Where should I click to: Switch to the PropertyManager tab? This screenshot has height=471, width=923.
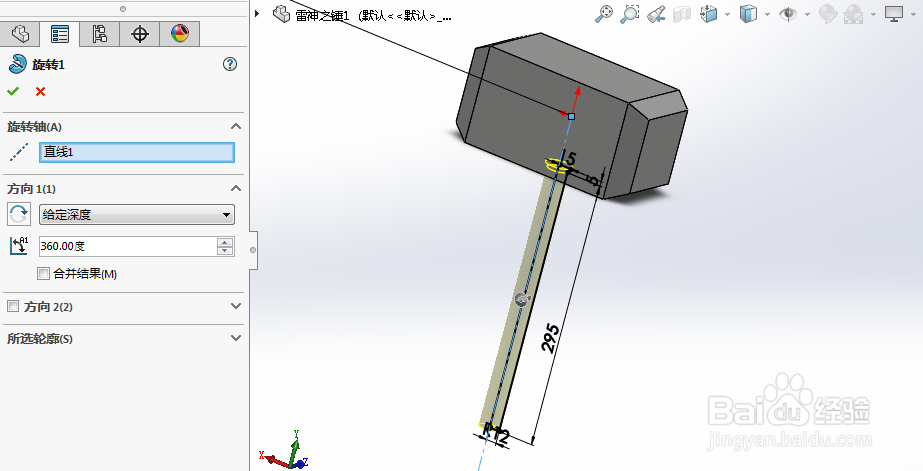click(59, 34)
